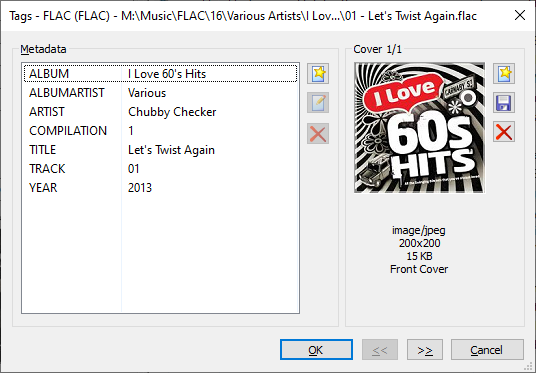Screen dimensions: 536x373
Task: Add a new metadata tag
Action: (x=318, y=74)
